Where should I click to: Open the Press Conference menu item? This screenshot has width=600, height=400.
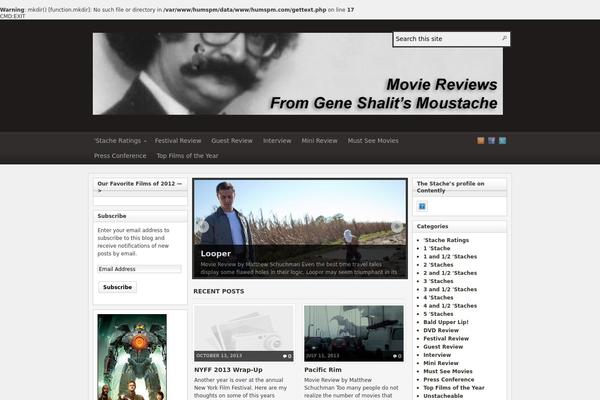(120, 156)
